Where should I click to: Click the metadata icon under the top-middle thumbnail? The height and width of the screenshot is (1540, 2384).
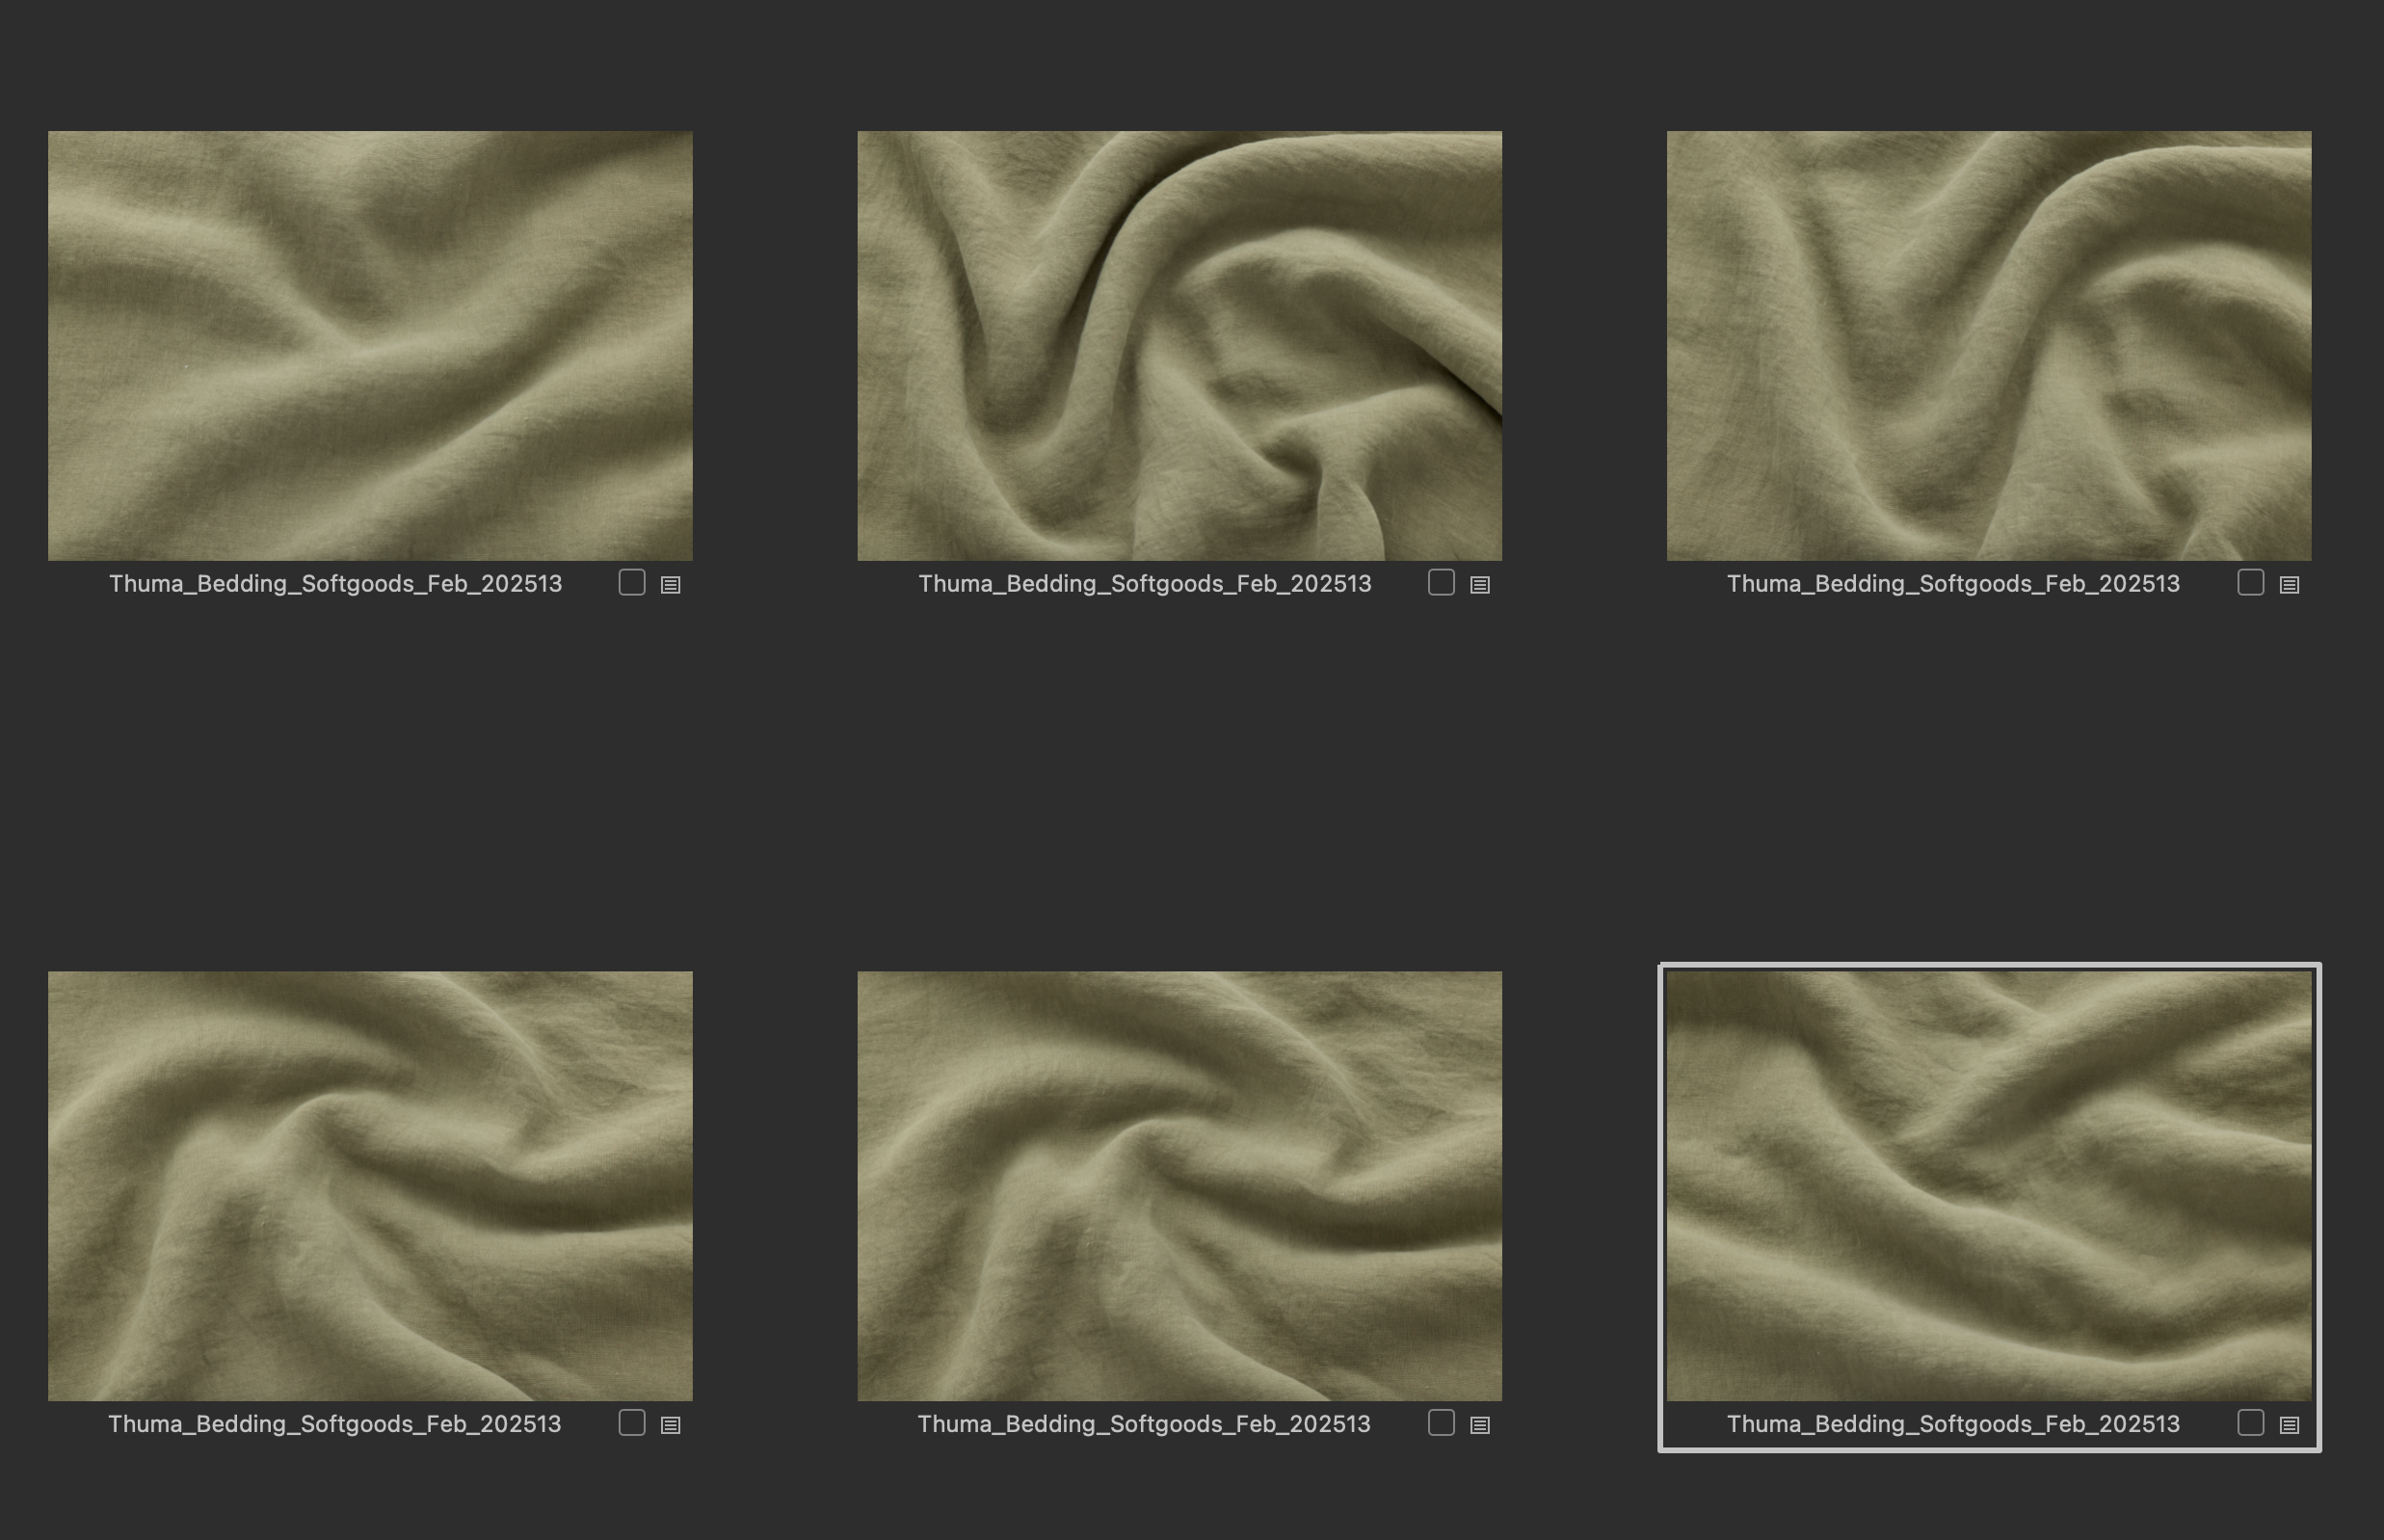(x=1480, y=585)
